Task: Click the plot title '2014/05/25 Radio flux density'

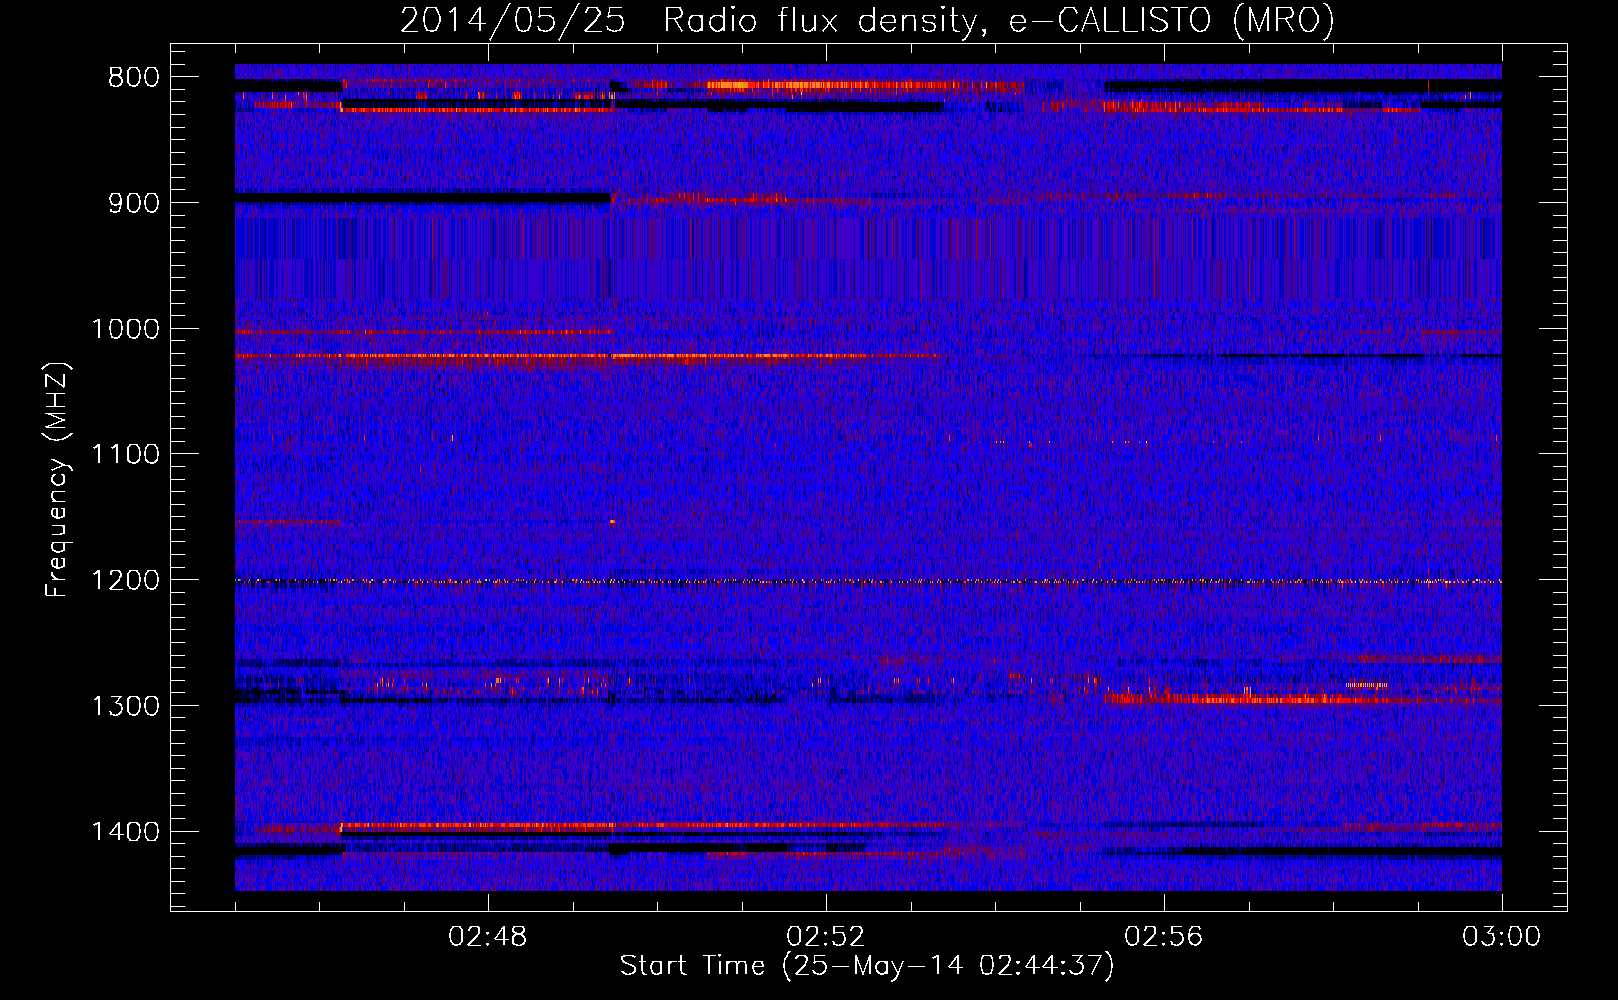Action: point(688,20)
